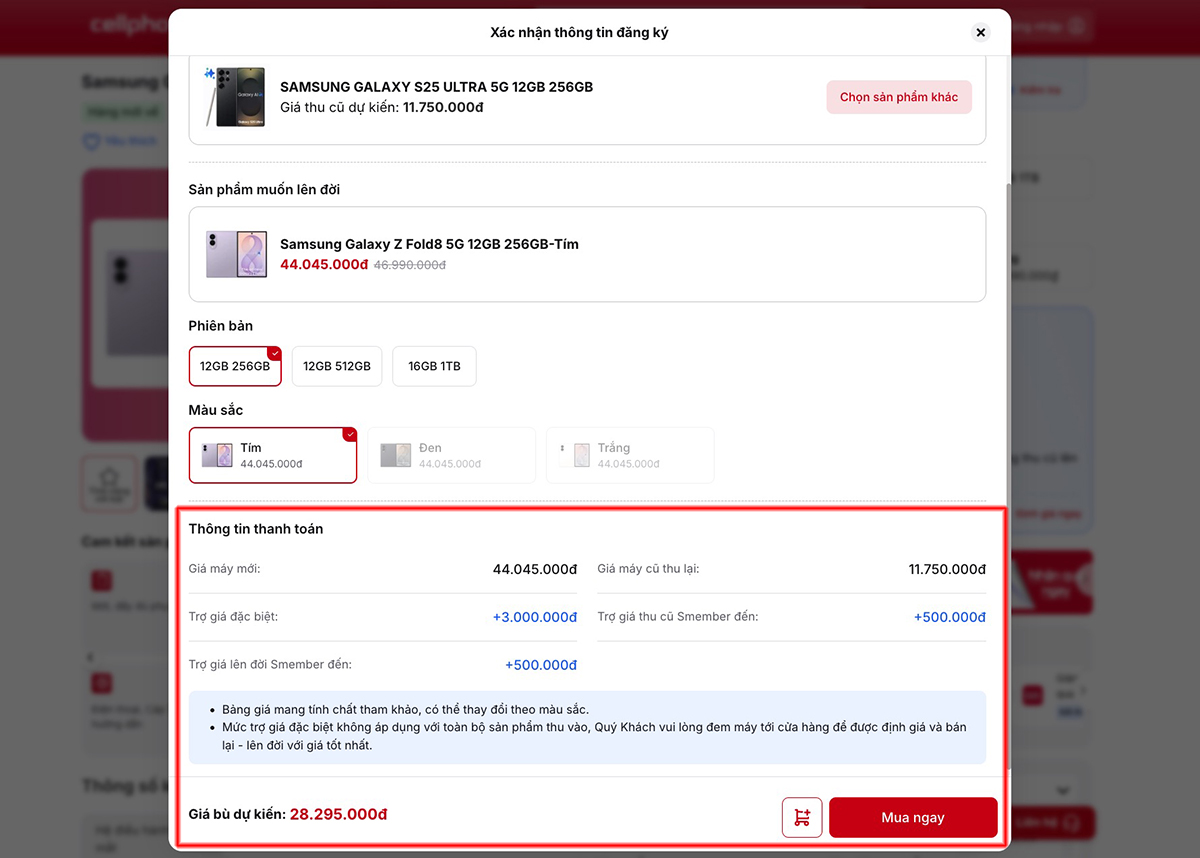Click the title 'Samsung Galaxy Z Fold8 5G 12GB 256GB-Tím'
Image resolution: width=1200 pixels, height=858 pixels.
(429, 244)
